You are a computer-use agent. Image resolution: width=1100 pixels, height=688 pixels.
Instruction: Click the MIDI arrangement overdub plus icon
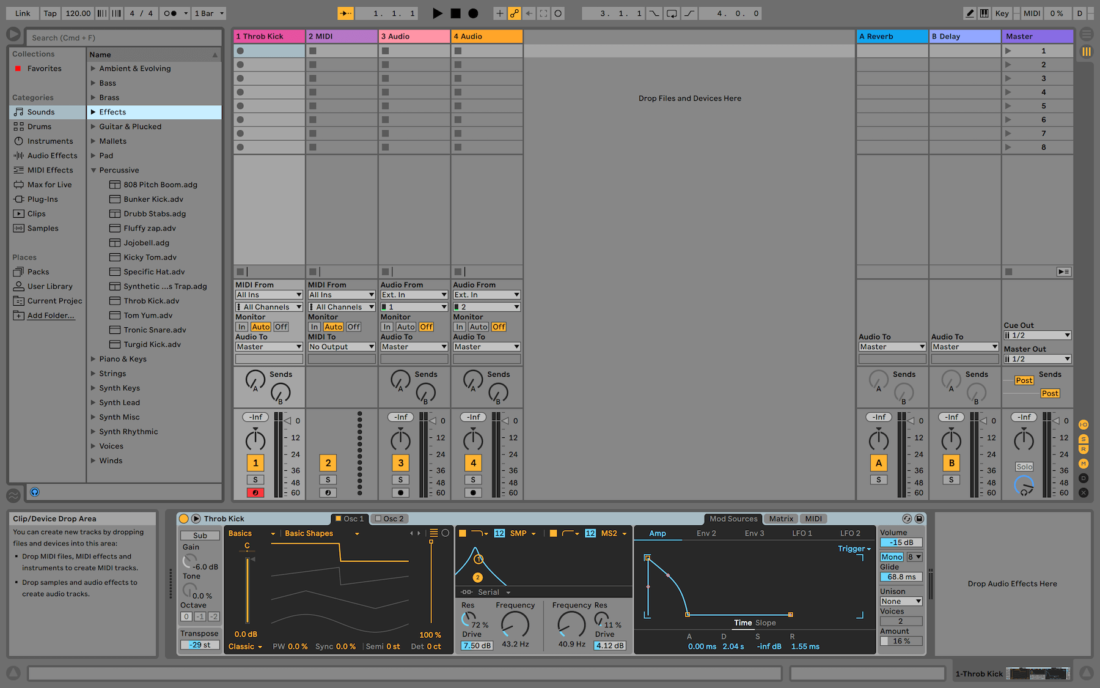pyautogui.click(x=499, y=13)
